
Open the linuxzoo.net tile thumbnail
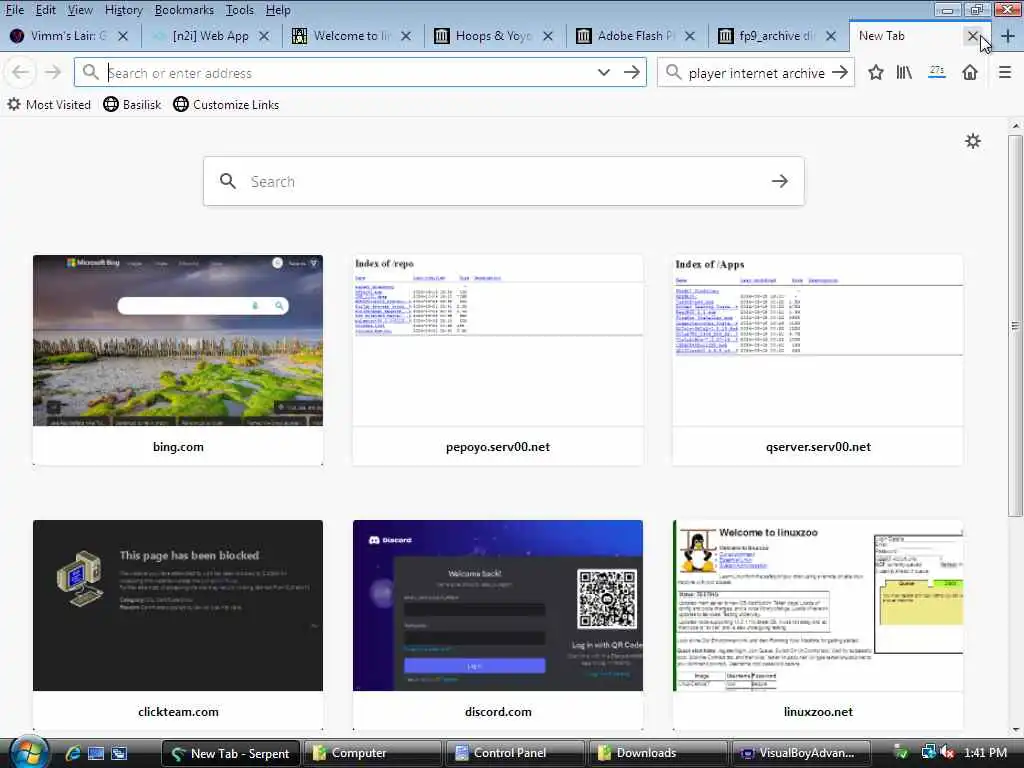[818, 605]
